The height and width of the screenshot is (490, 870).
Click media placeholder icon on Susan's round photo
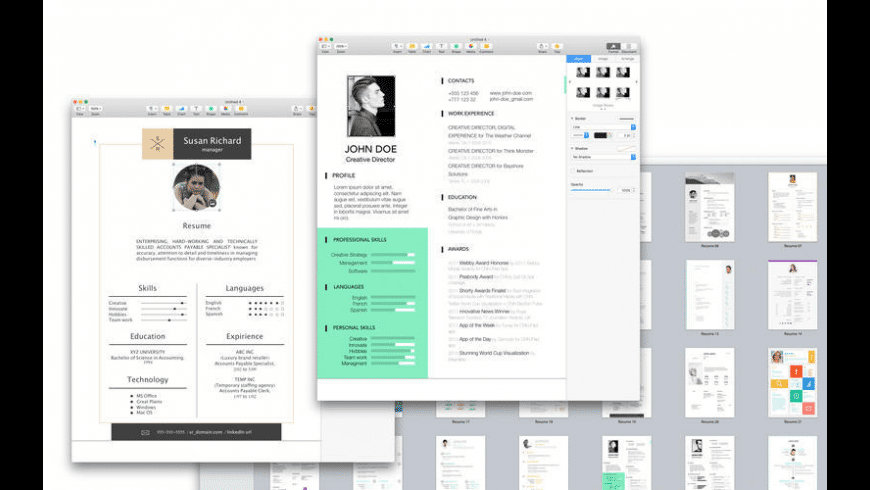(x=213, y=204)
